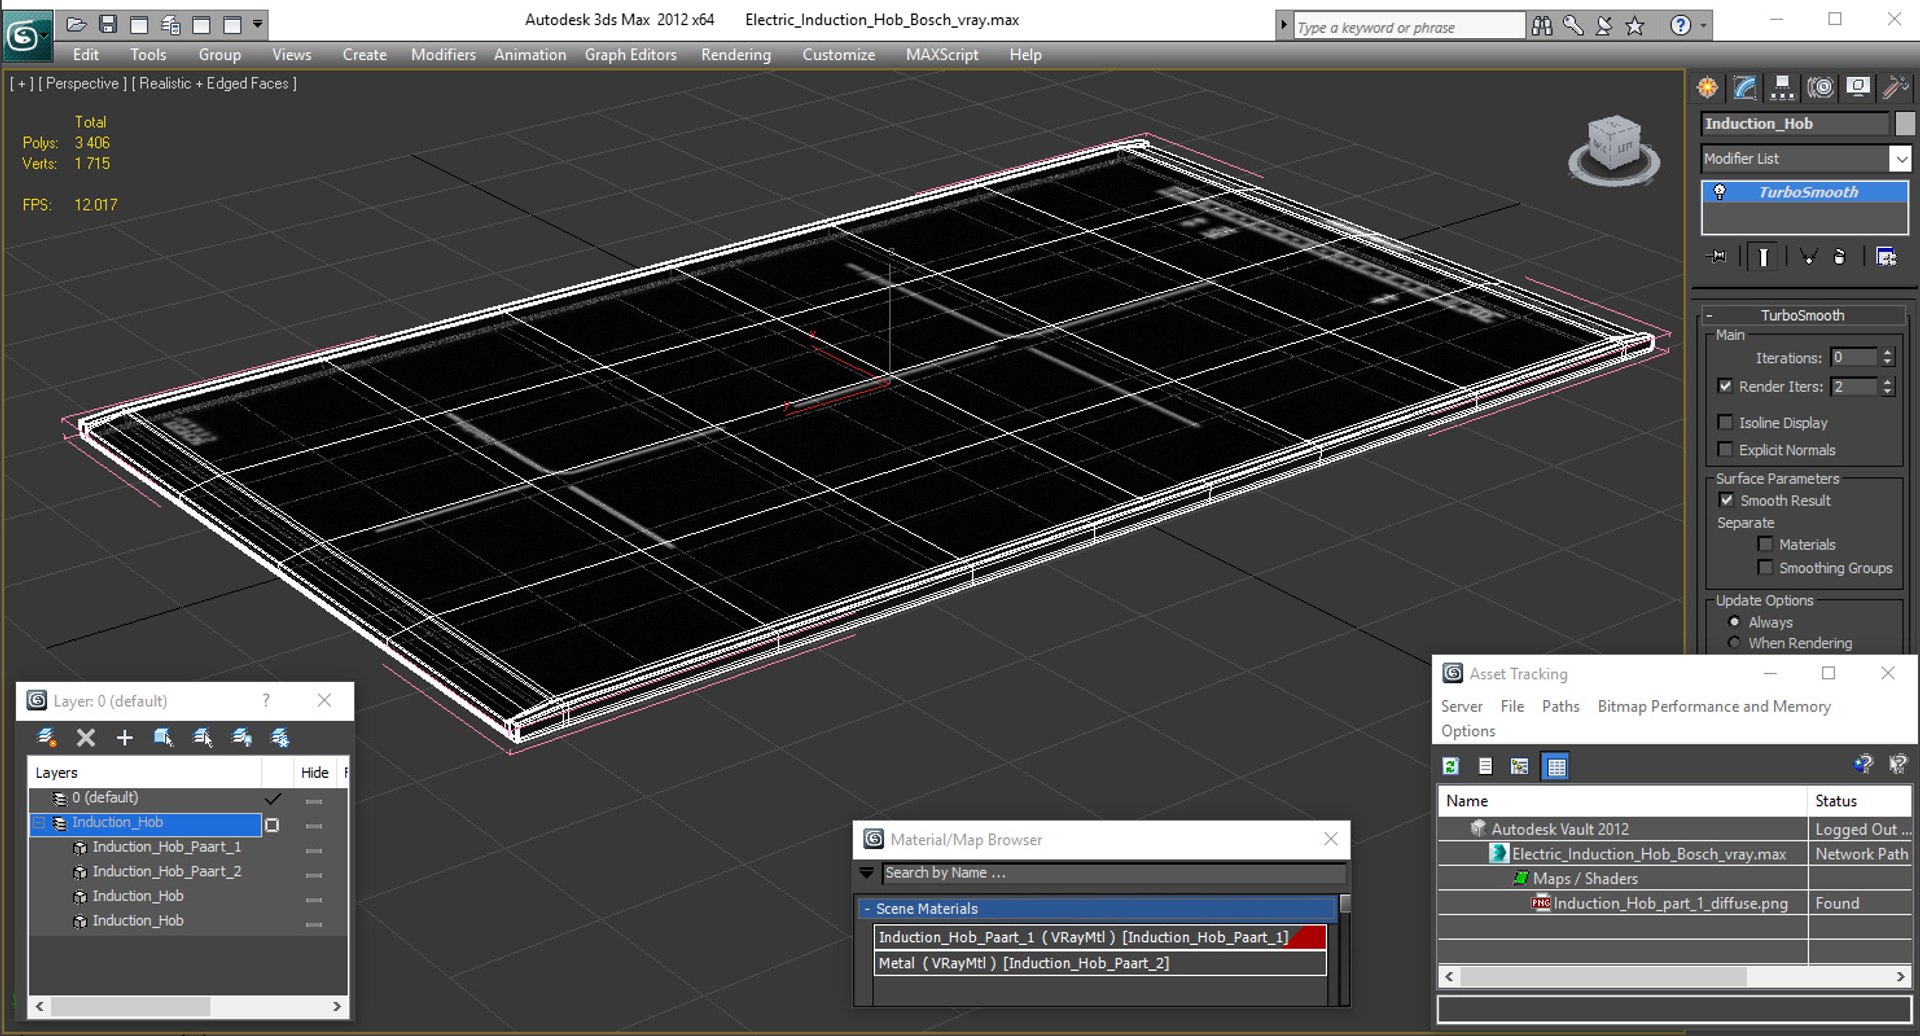
Task: Click Create New Layer icon
Action: [46, 738]
